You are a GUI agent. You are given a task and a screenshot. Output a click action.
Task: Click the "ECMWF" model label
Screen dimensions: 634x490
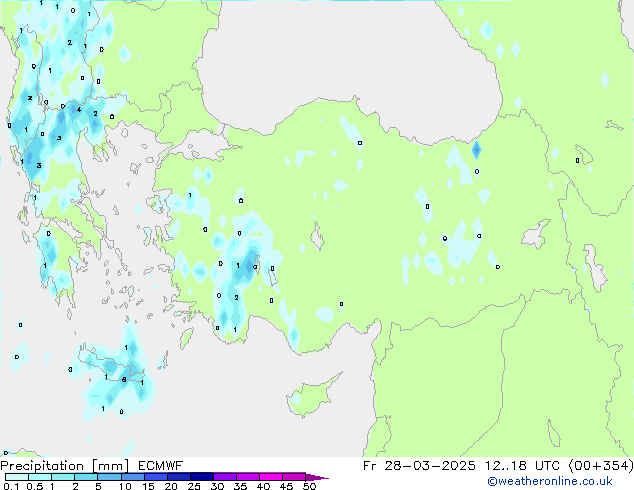[160, 466]
